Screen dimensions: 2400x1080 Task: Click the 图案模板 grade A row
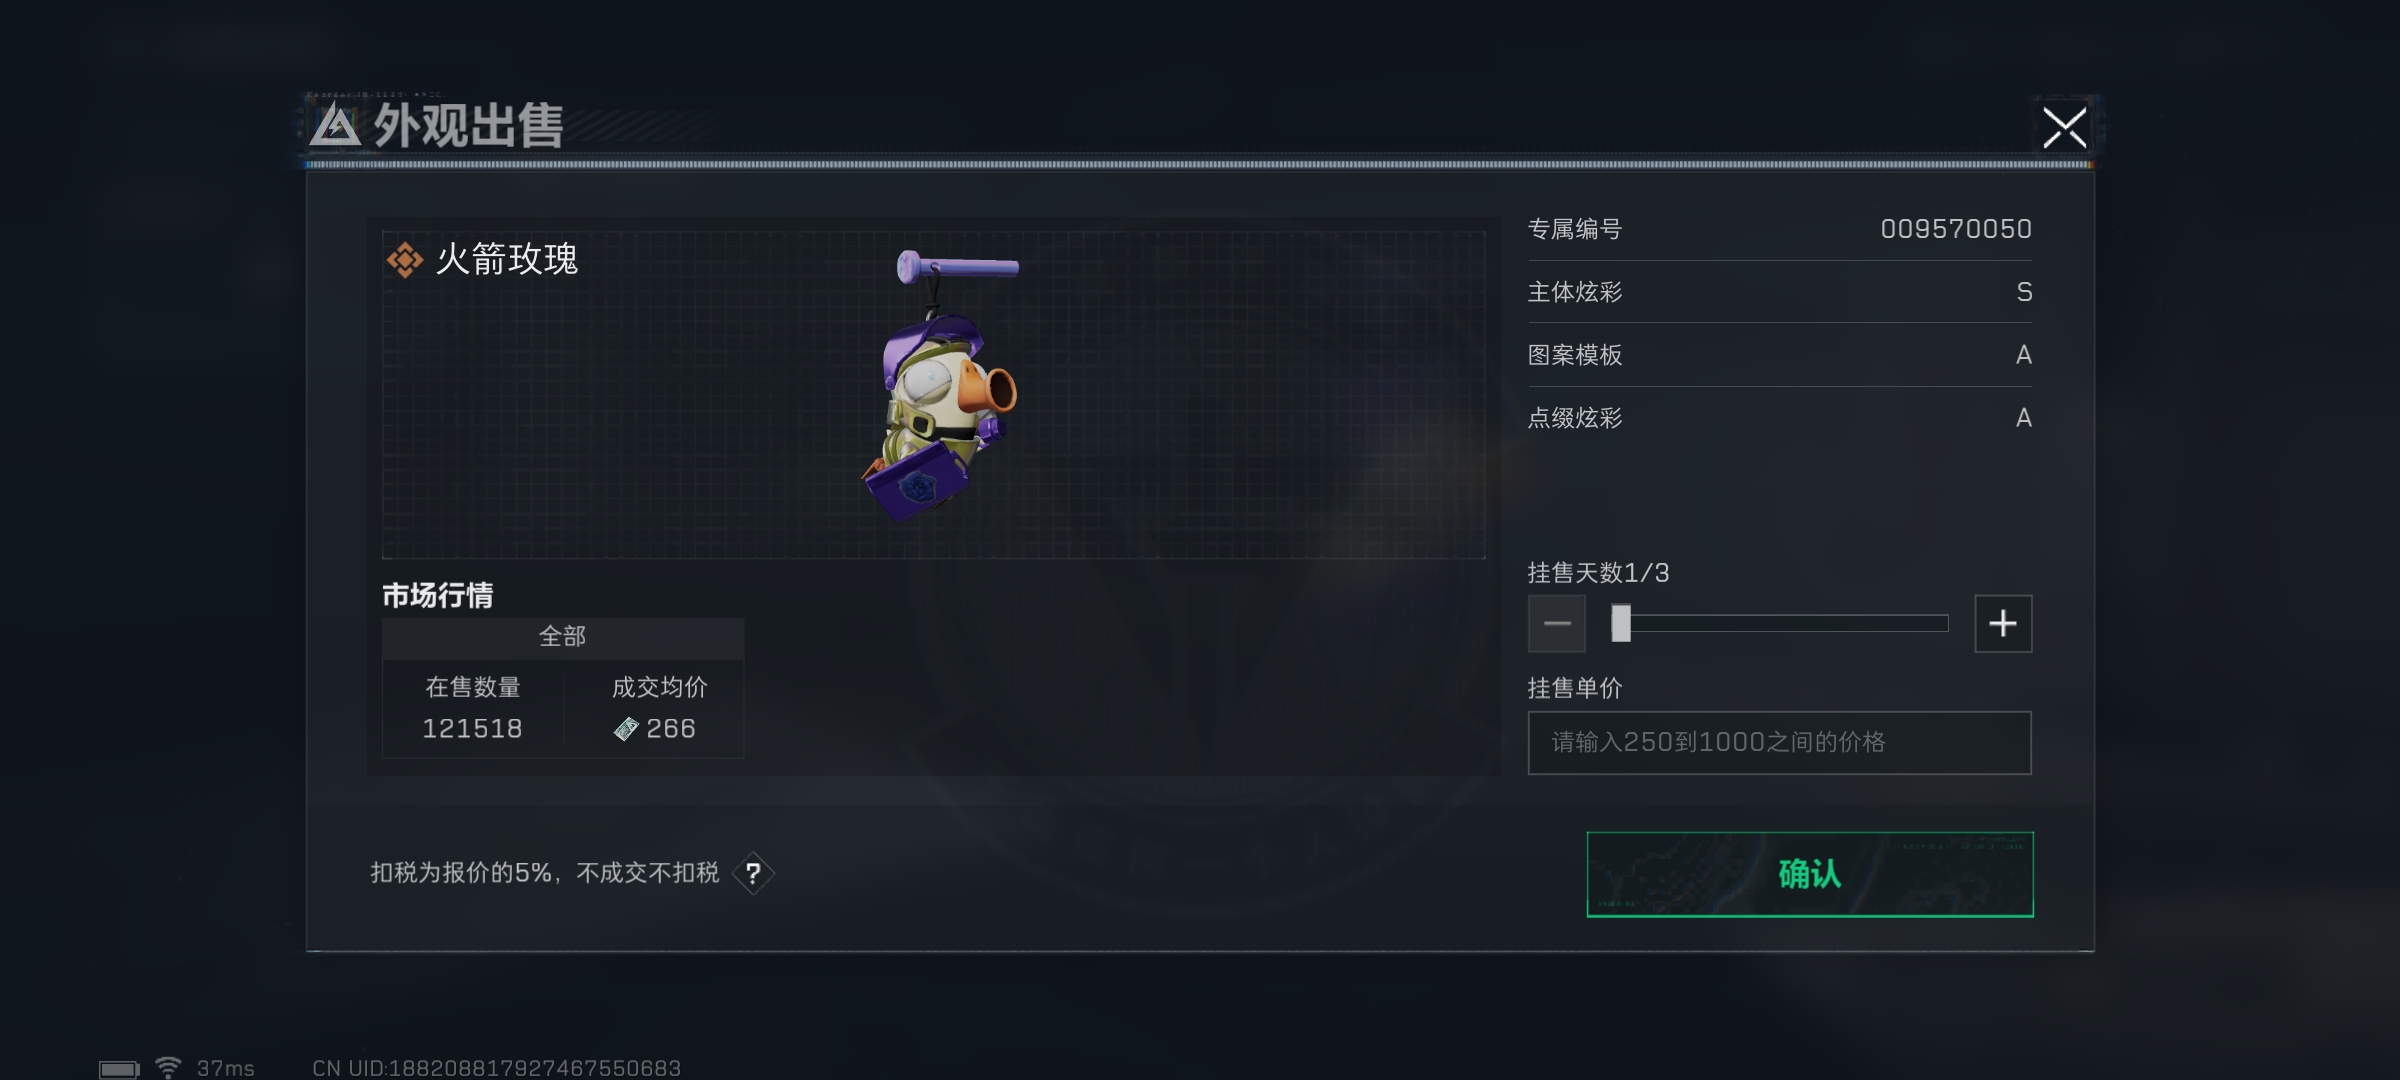[1780, 355]
